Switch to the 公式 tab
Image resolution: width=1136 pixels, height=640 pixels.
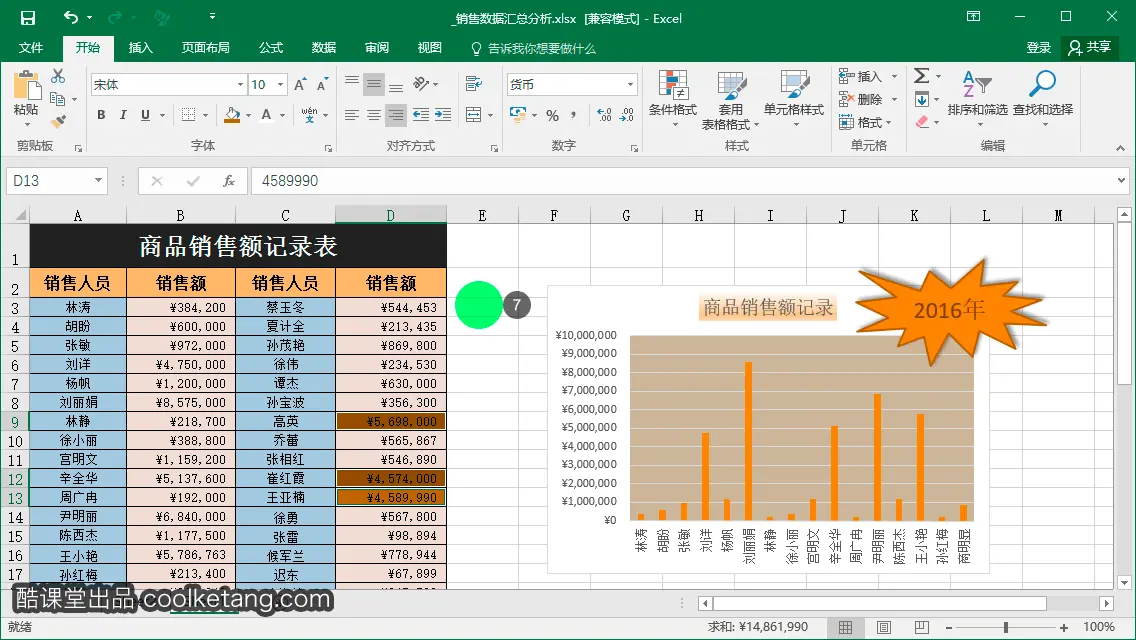pyautogui.click(x=271, y=48)
